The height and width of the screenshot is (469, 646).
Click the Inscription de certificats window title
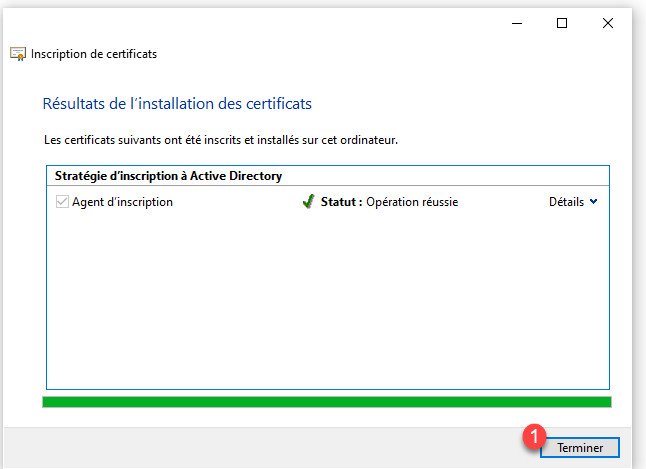pos(94,54)
